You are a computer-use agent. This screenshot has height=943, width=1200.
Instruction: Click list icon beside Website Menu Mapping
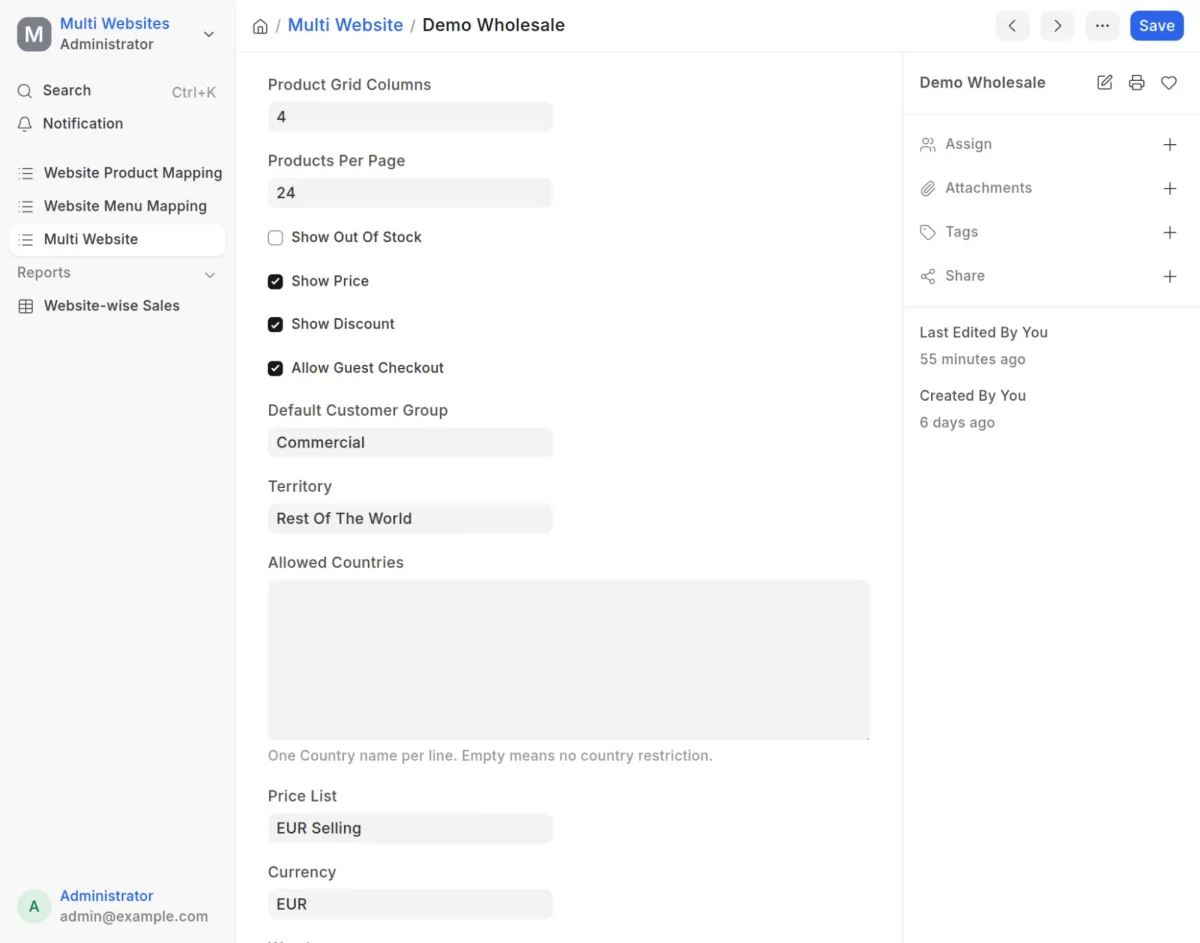coord(26,206)
